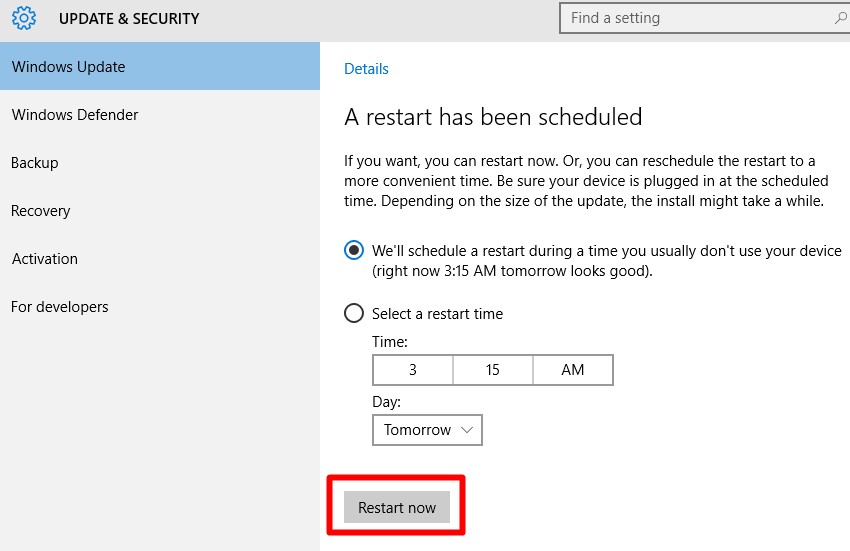This screenshot has height=551, width=850.
Task: Focus the Find a setting box
Action: point(705,18)
